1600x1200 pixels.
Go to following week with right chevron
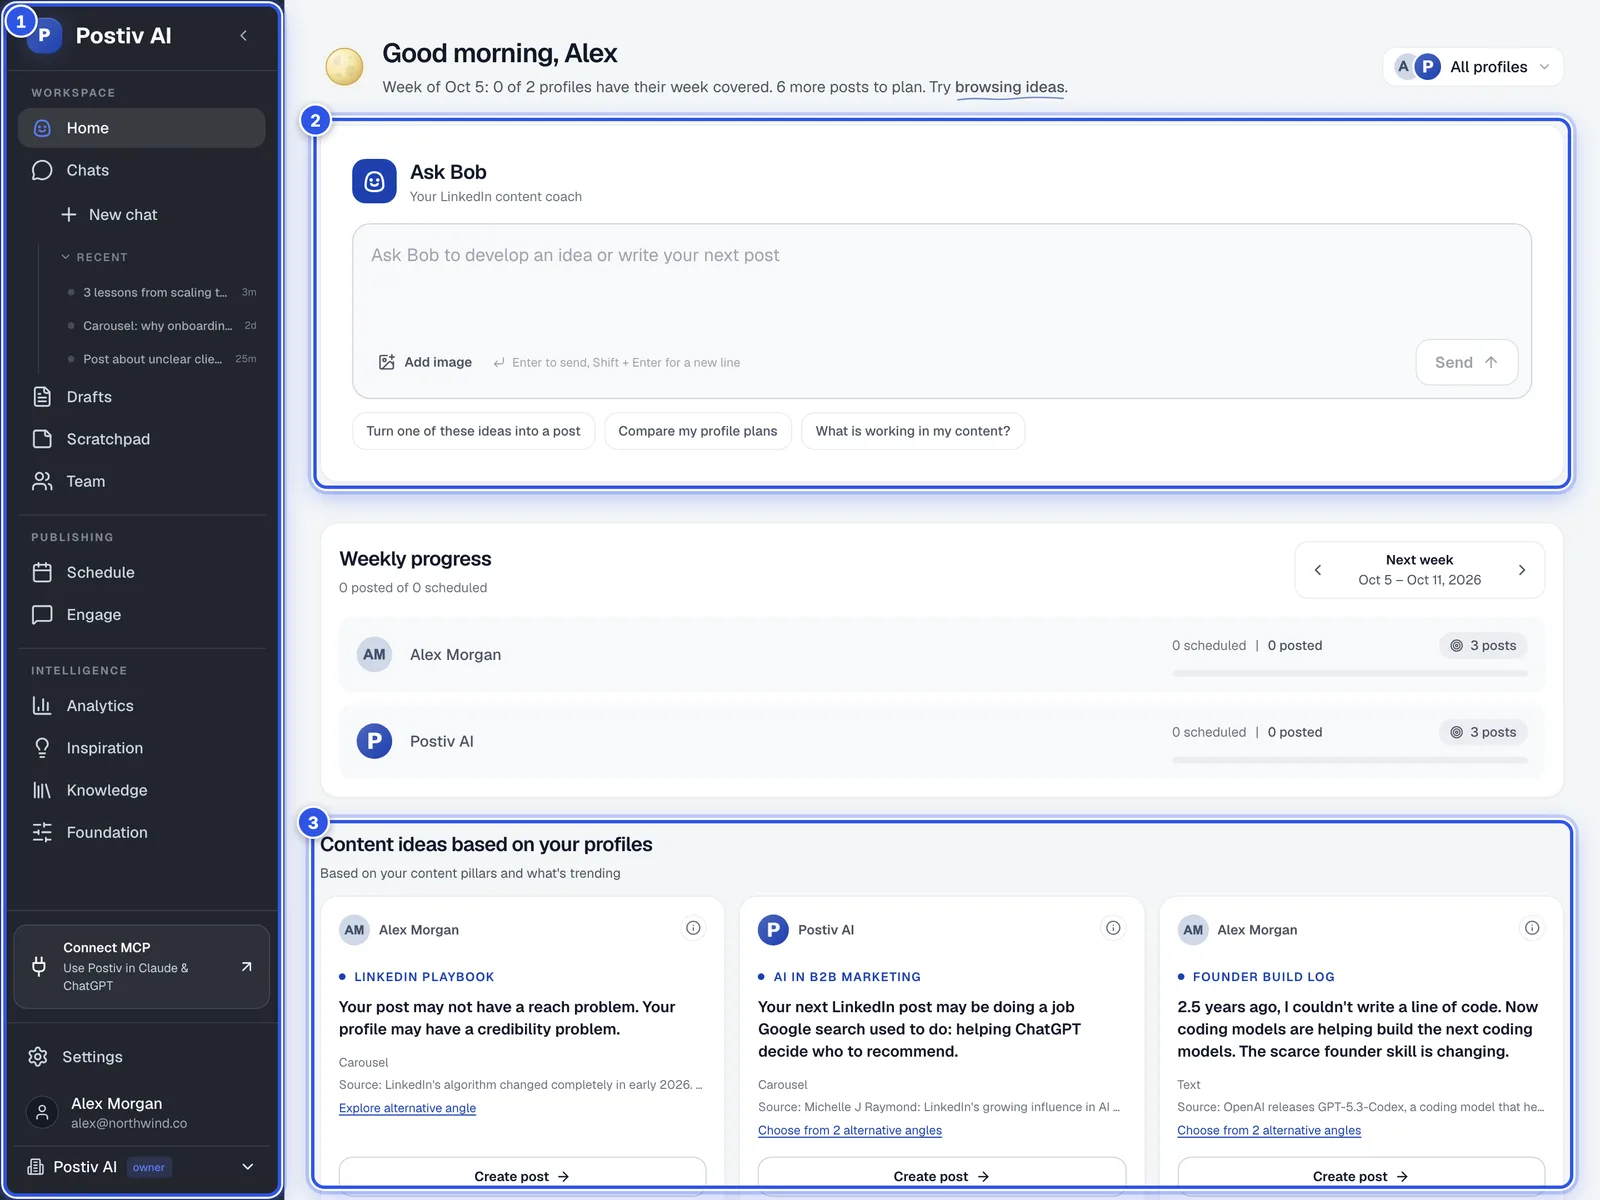coord(1522,570)
